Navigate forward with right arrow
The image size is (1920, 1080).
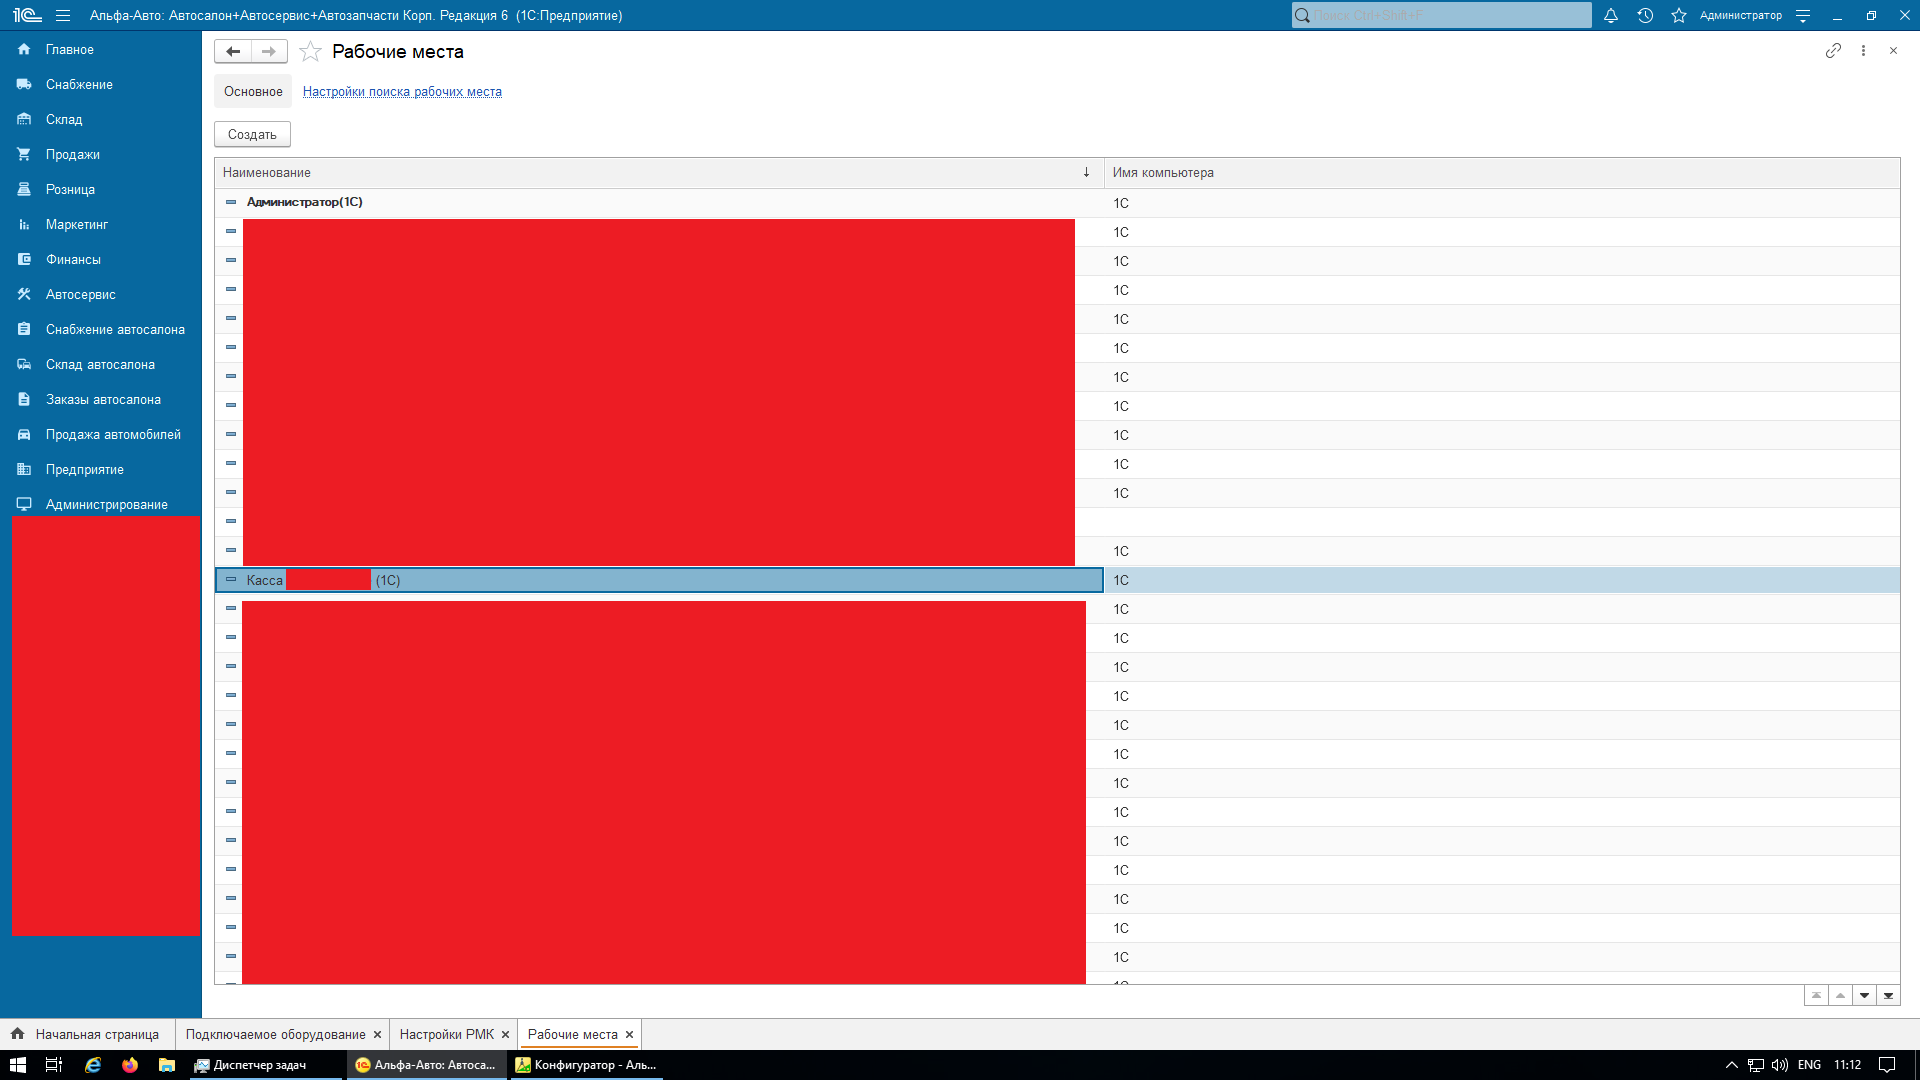269,51
